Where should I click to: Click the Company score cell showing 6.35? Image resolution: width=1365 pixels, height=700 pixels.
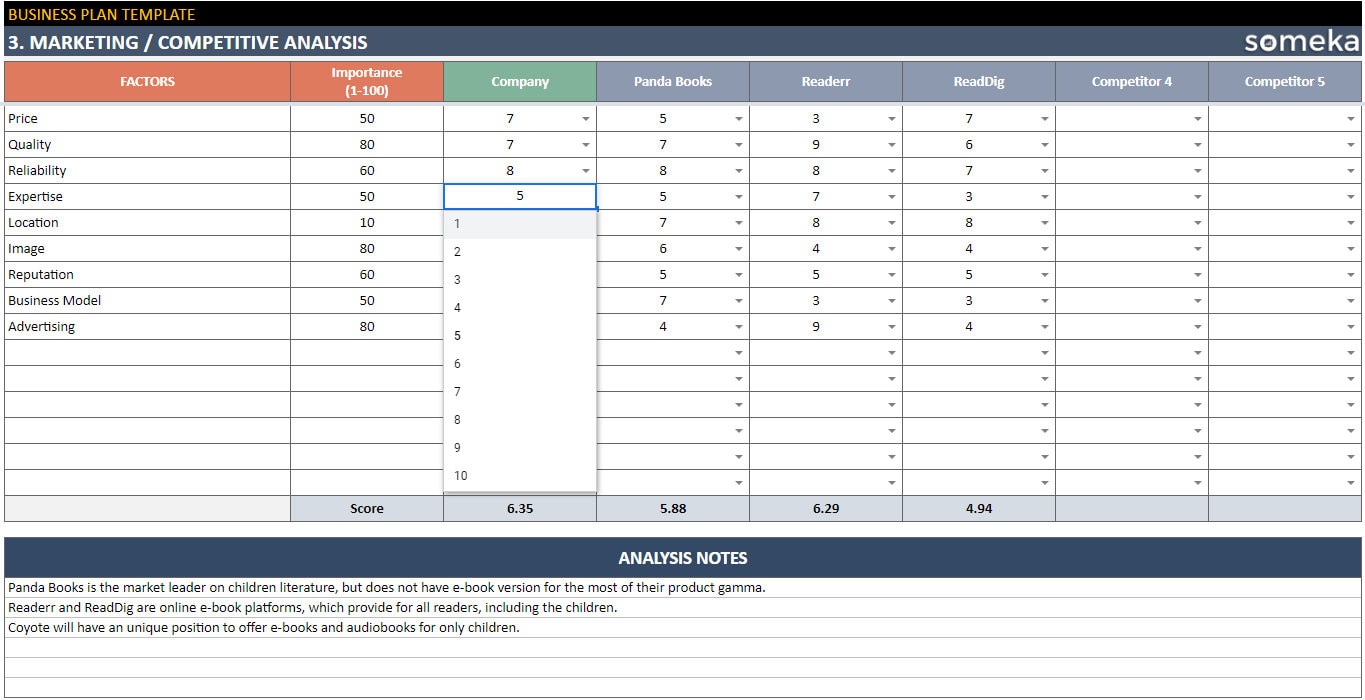pyautogui.click(x=519, y=508)
